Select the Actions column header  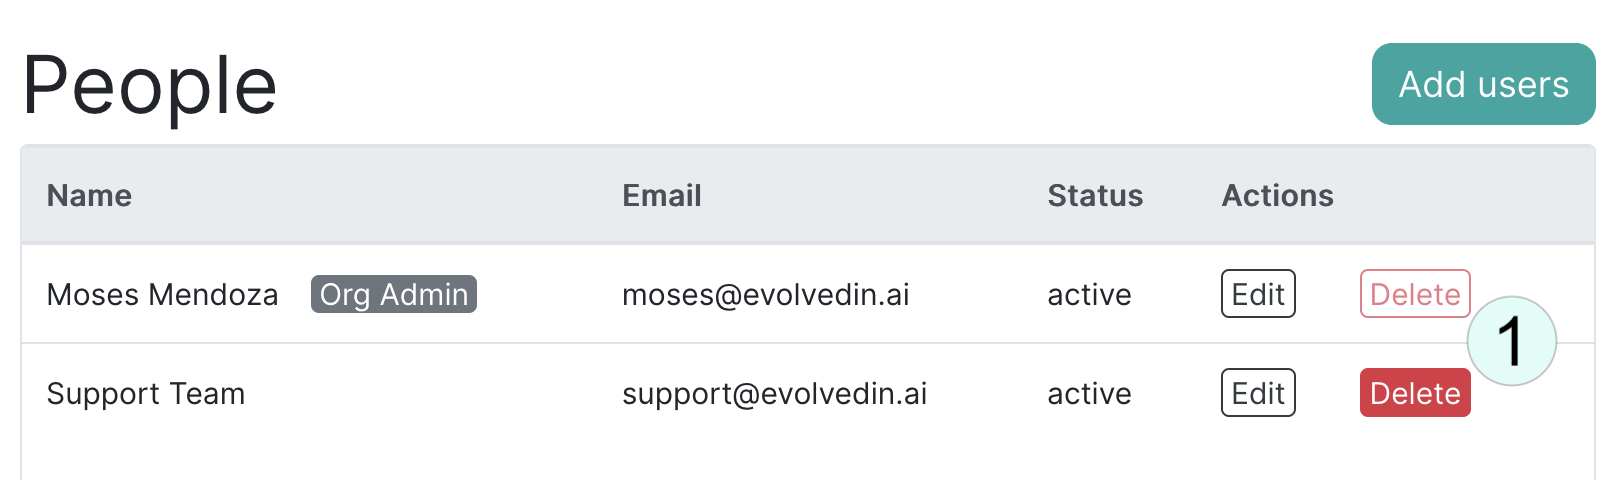[1278, 195]
